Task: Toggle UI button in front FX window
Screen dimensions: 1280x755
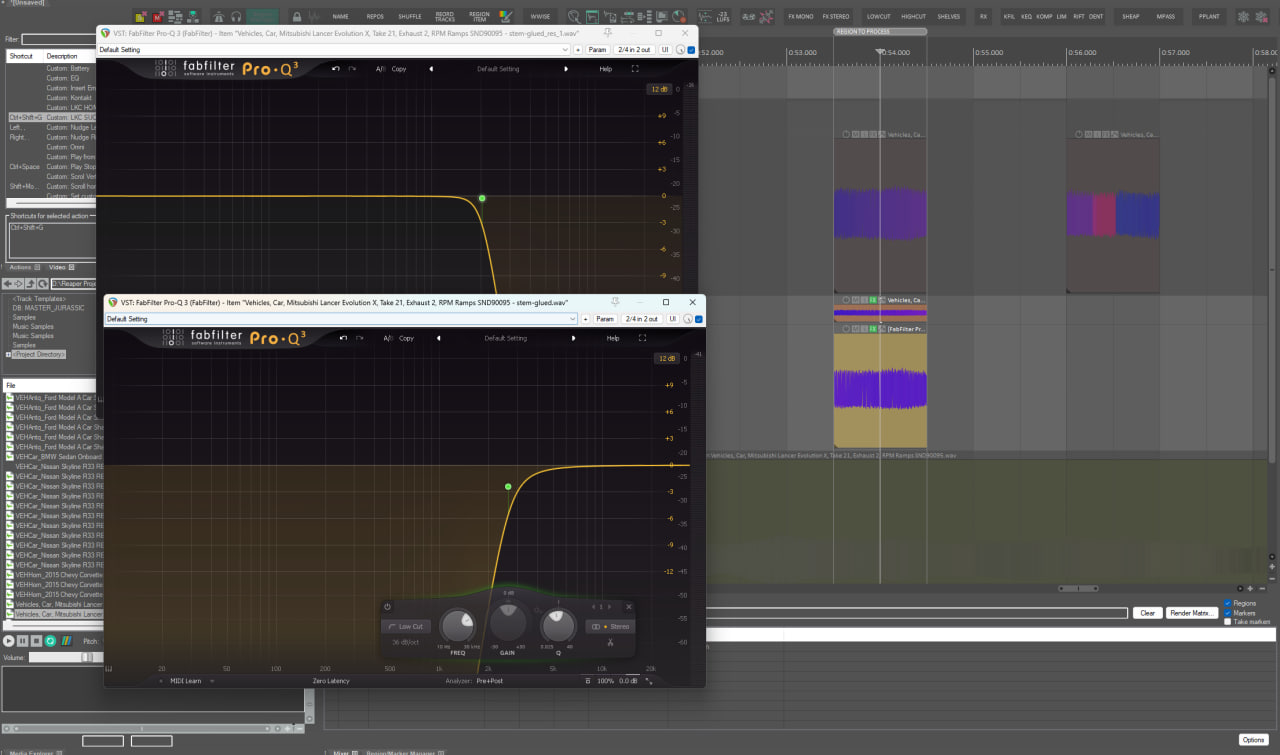Action: pyautogui.click(x=673, y=319)
